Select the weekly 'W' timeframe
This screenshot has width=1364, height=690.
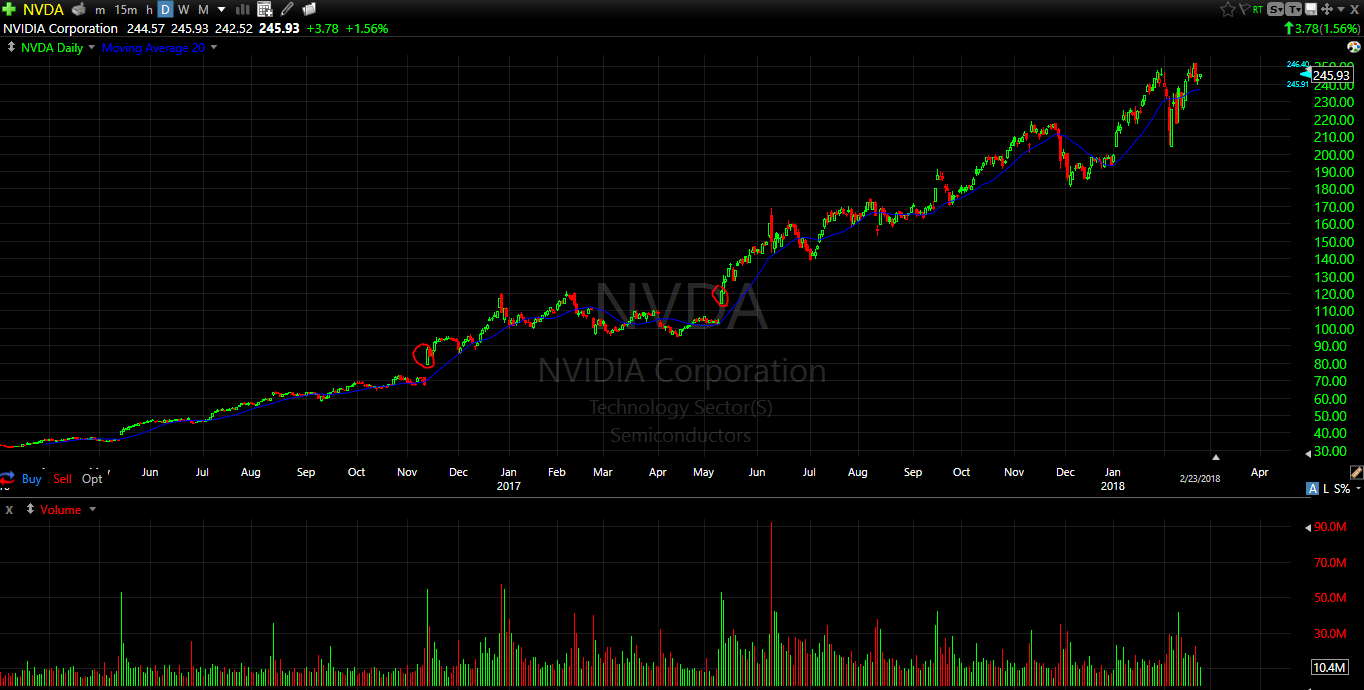(184, 10)
